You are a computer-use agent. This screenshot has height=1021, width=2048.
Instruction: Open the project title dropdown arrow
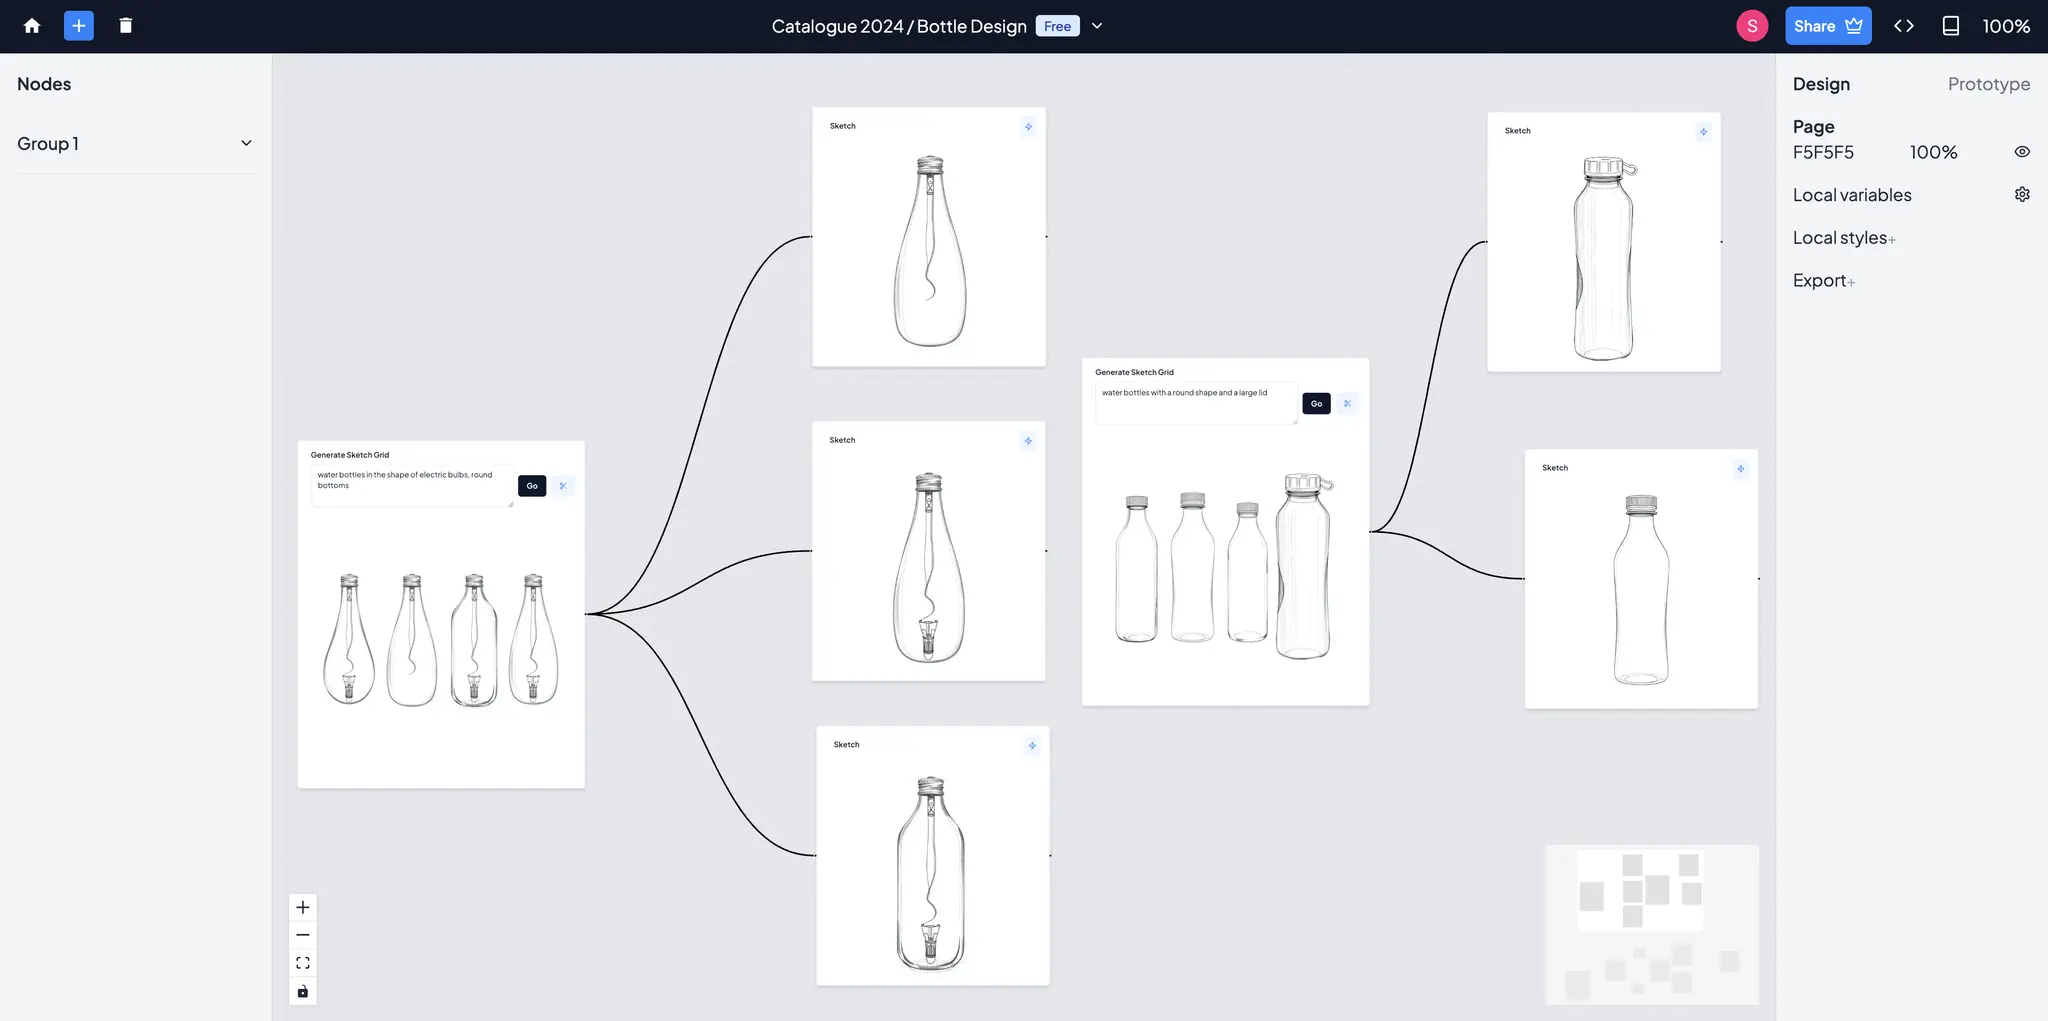point(1097,26)
